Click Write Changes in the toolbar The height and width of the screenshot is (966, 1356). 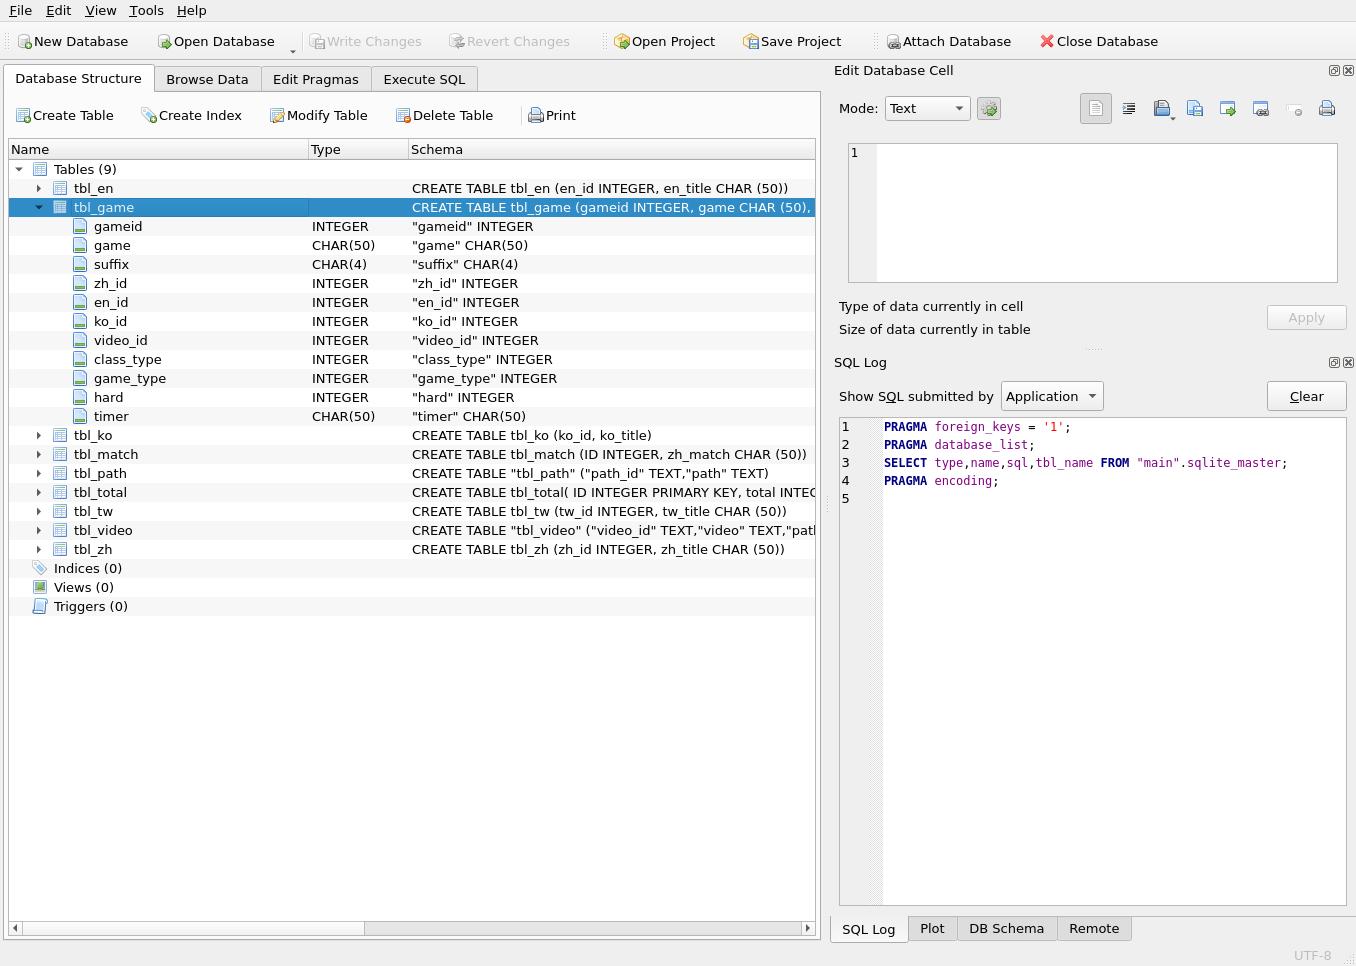click(x=365, y=42)
